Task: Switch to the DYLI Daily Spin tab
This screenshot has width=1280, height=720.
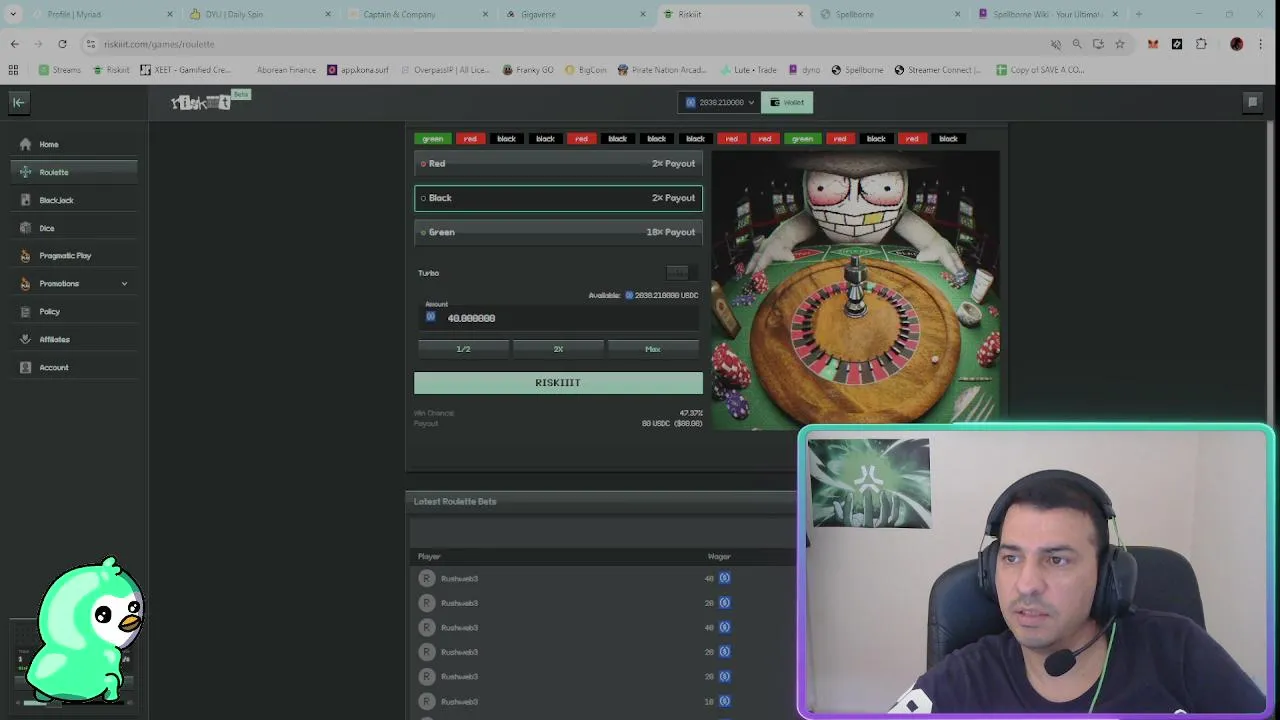Action: click(x=259, y=14)
